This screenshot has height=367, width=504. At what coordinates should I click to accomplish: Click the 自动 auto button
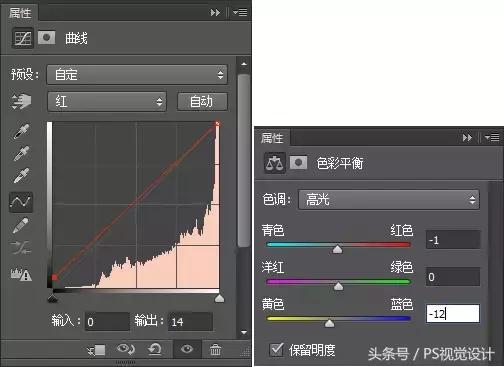tap(202, 101)
